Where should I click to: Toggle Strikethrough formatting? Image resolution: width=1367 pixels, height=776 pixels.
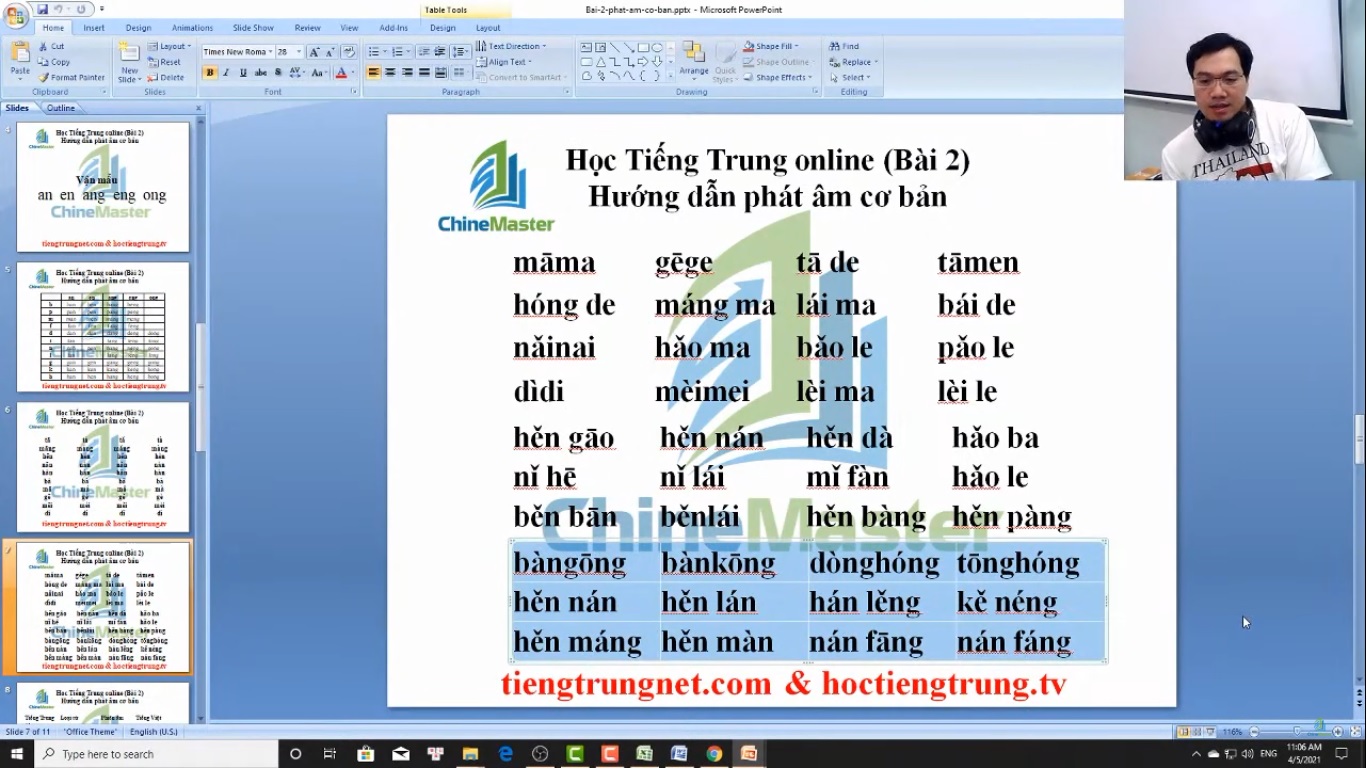point(260,73)
